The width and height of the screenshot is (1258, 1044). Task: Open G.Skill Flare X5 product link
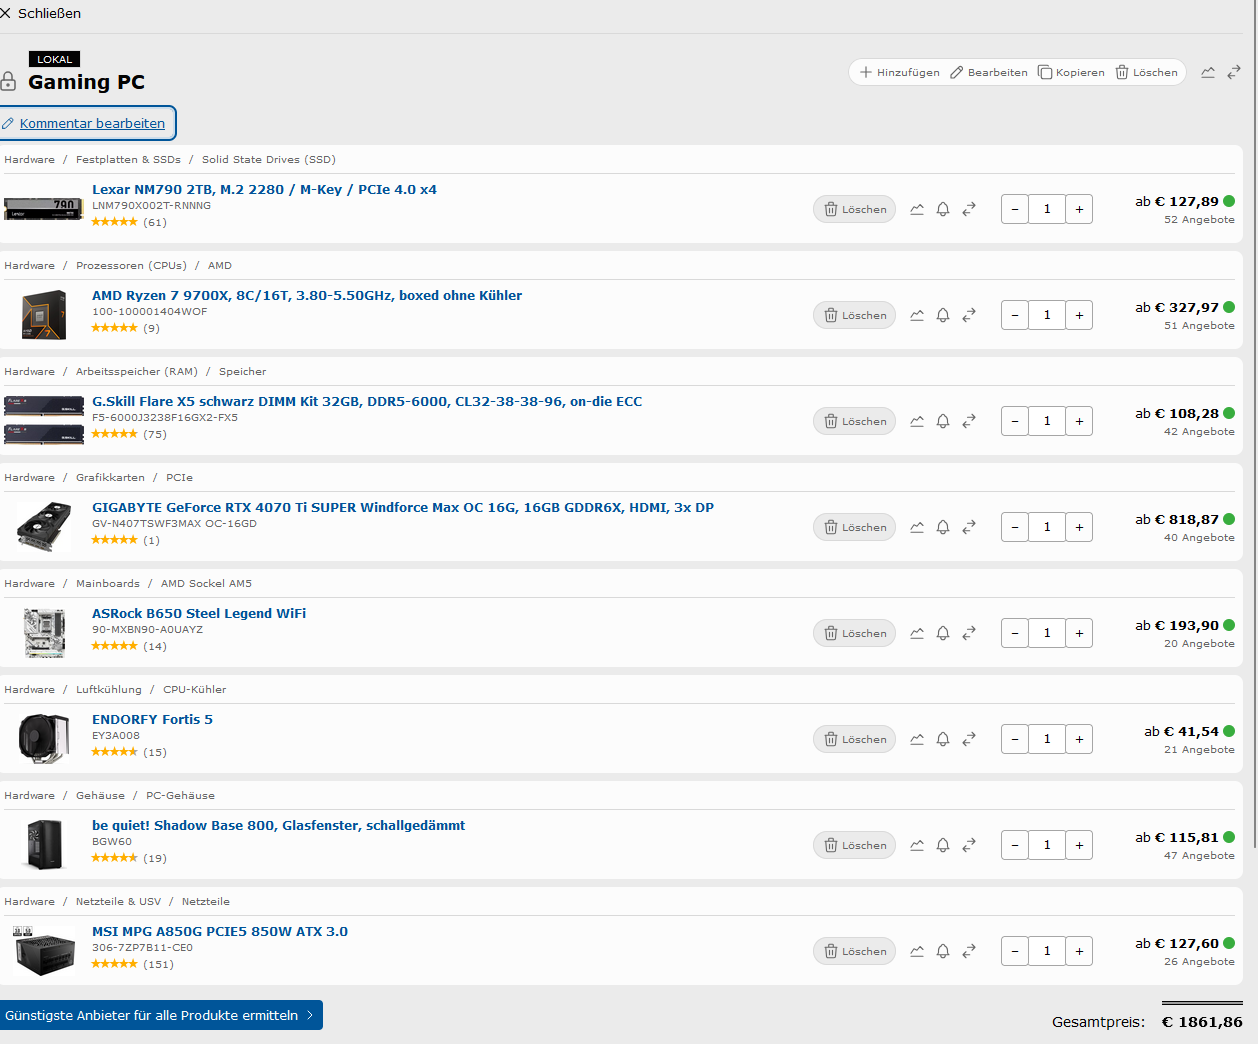point(367,401)
